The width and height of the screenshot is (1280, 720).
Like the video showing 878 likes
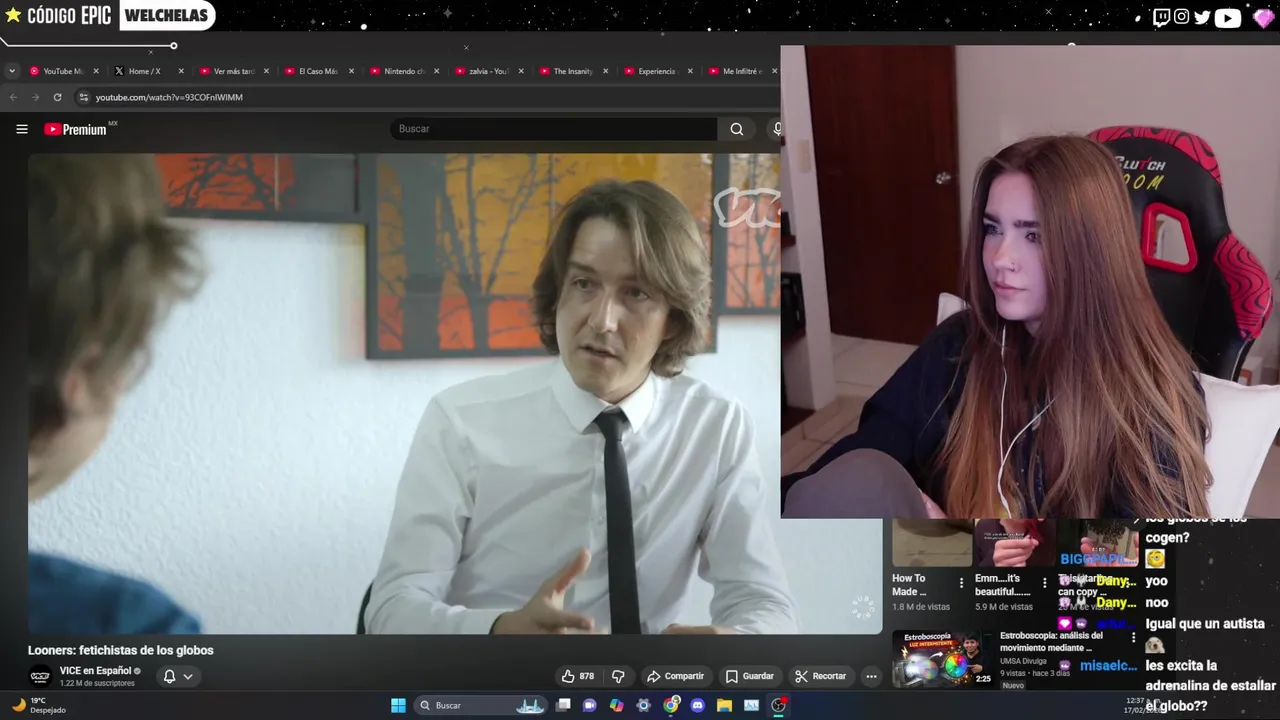[578, 676]
